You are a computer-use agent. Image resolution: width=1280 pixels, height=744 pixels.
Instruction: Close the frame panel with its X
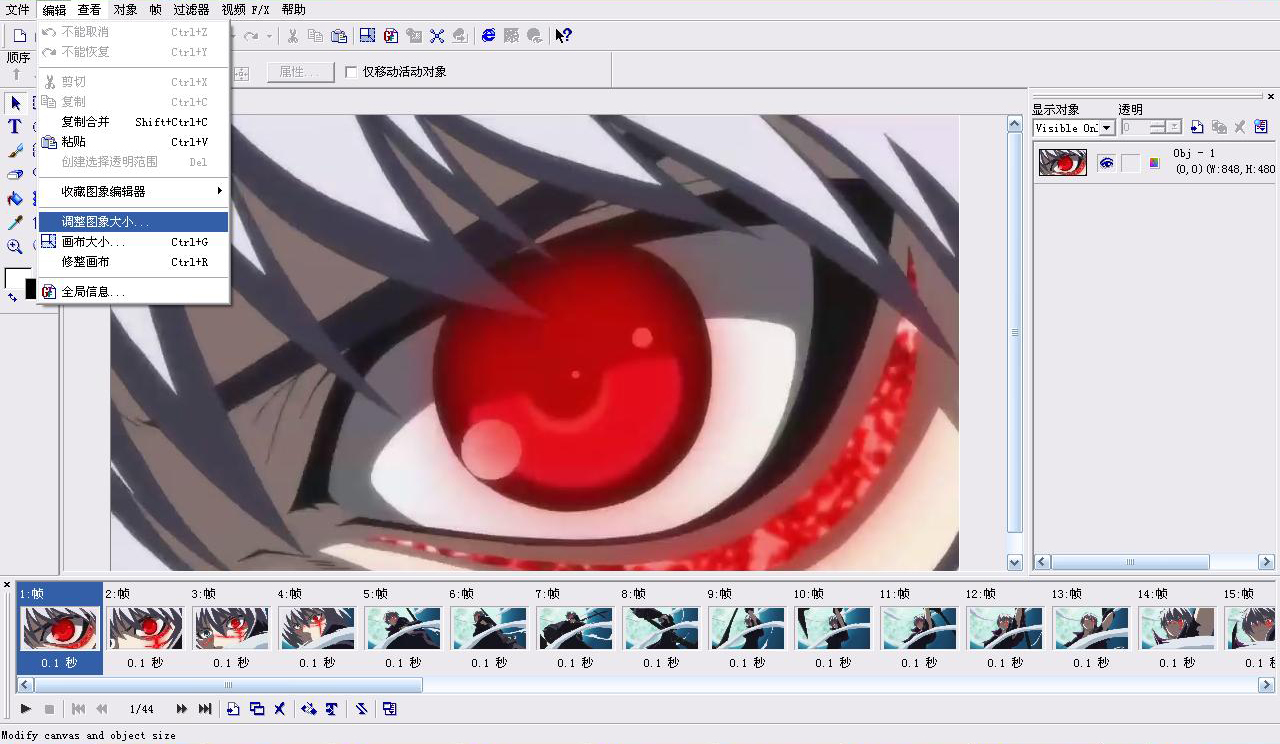[7, 585]
